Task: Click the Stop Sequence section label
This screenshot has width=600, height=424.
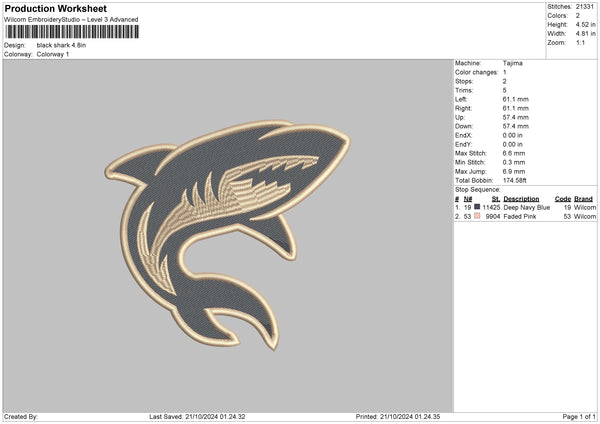Action: pyautogui.click(x=477, y=188)
